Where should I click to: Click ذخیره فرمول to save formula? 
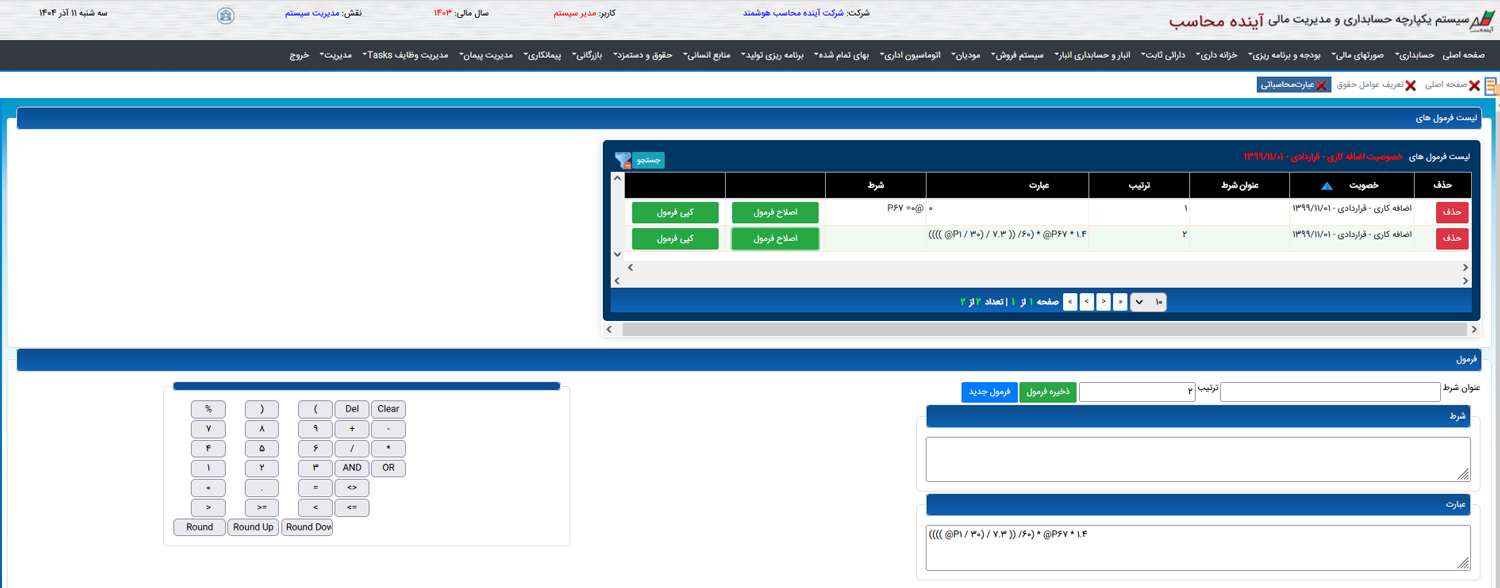pyautogui.click(x=1048, y=392)
